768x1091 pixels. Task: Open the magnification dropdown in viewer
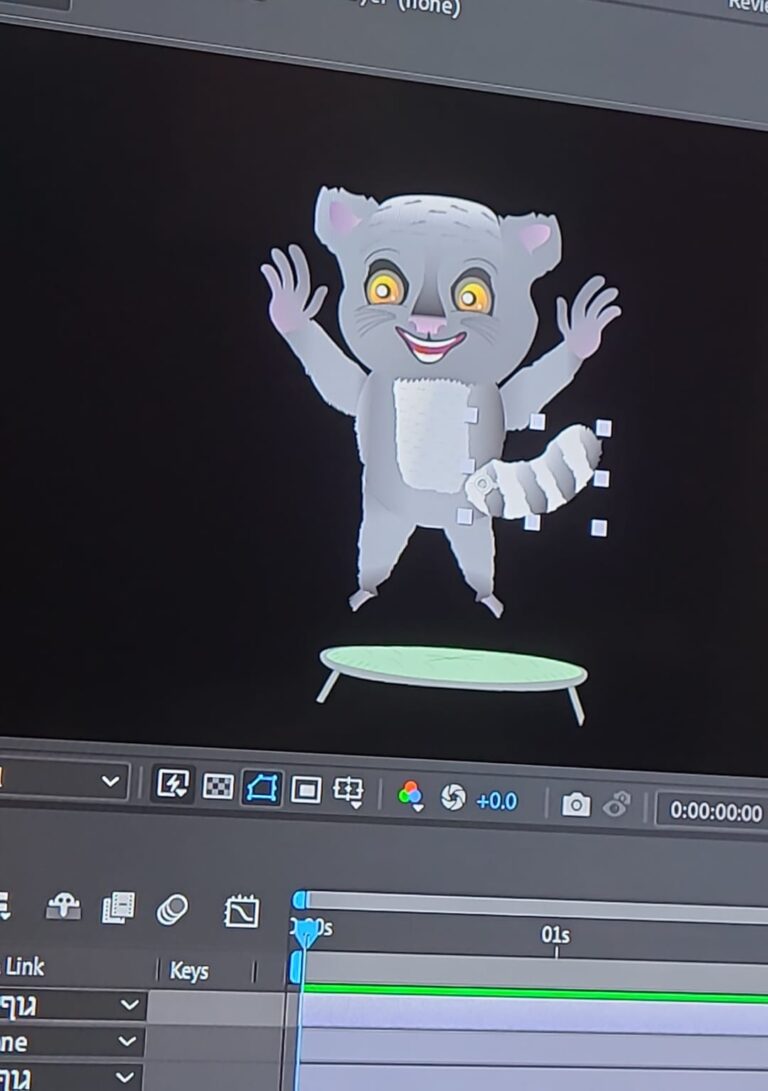110,781
